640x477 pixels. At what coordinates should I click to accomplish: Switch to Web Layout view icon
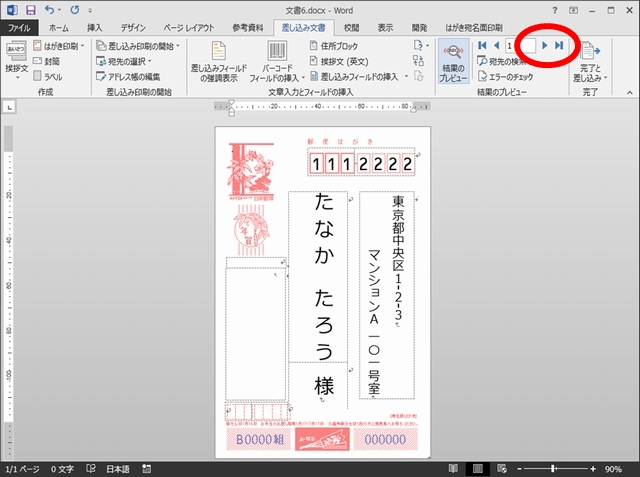pyautogui.click(x=502, y=469)
